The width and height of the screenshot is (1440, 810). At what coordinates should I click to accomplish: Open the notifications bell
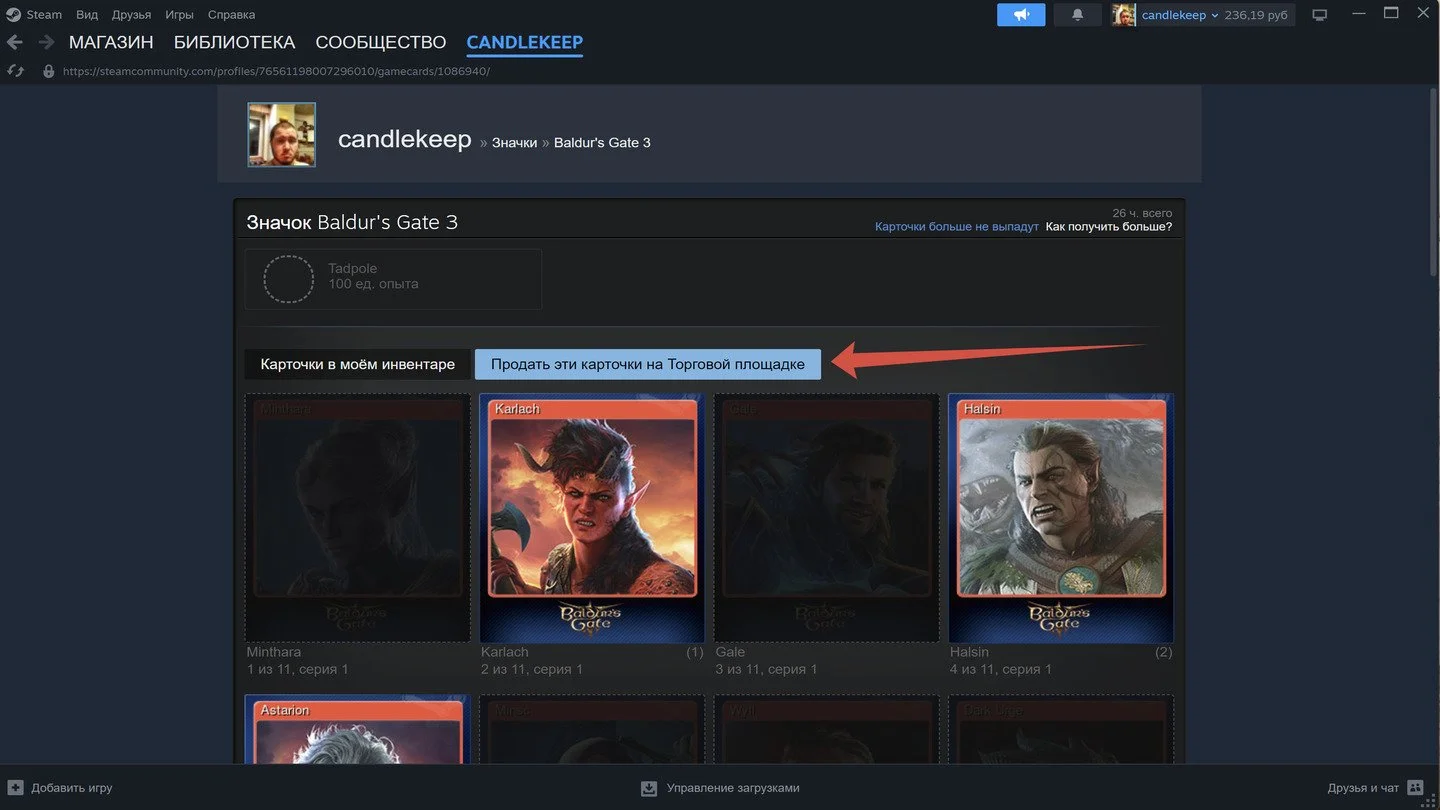click(x=1078, y=15)
